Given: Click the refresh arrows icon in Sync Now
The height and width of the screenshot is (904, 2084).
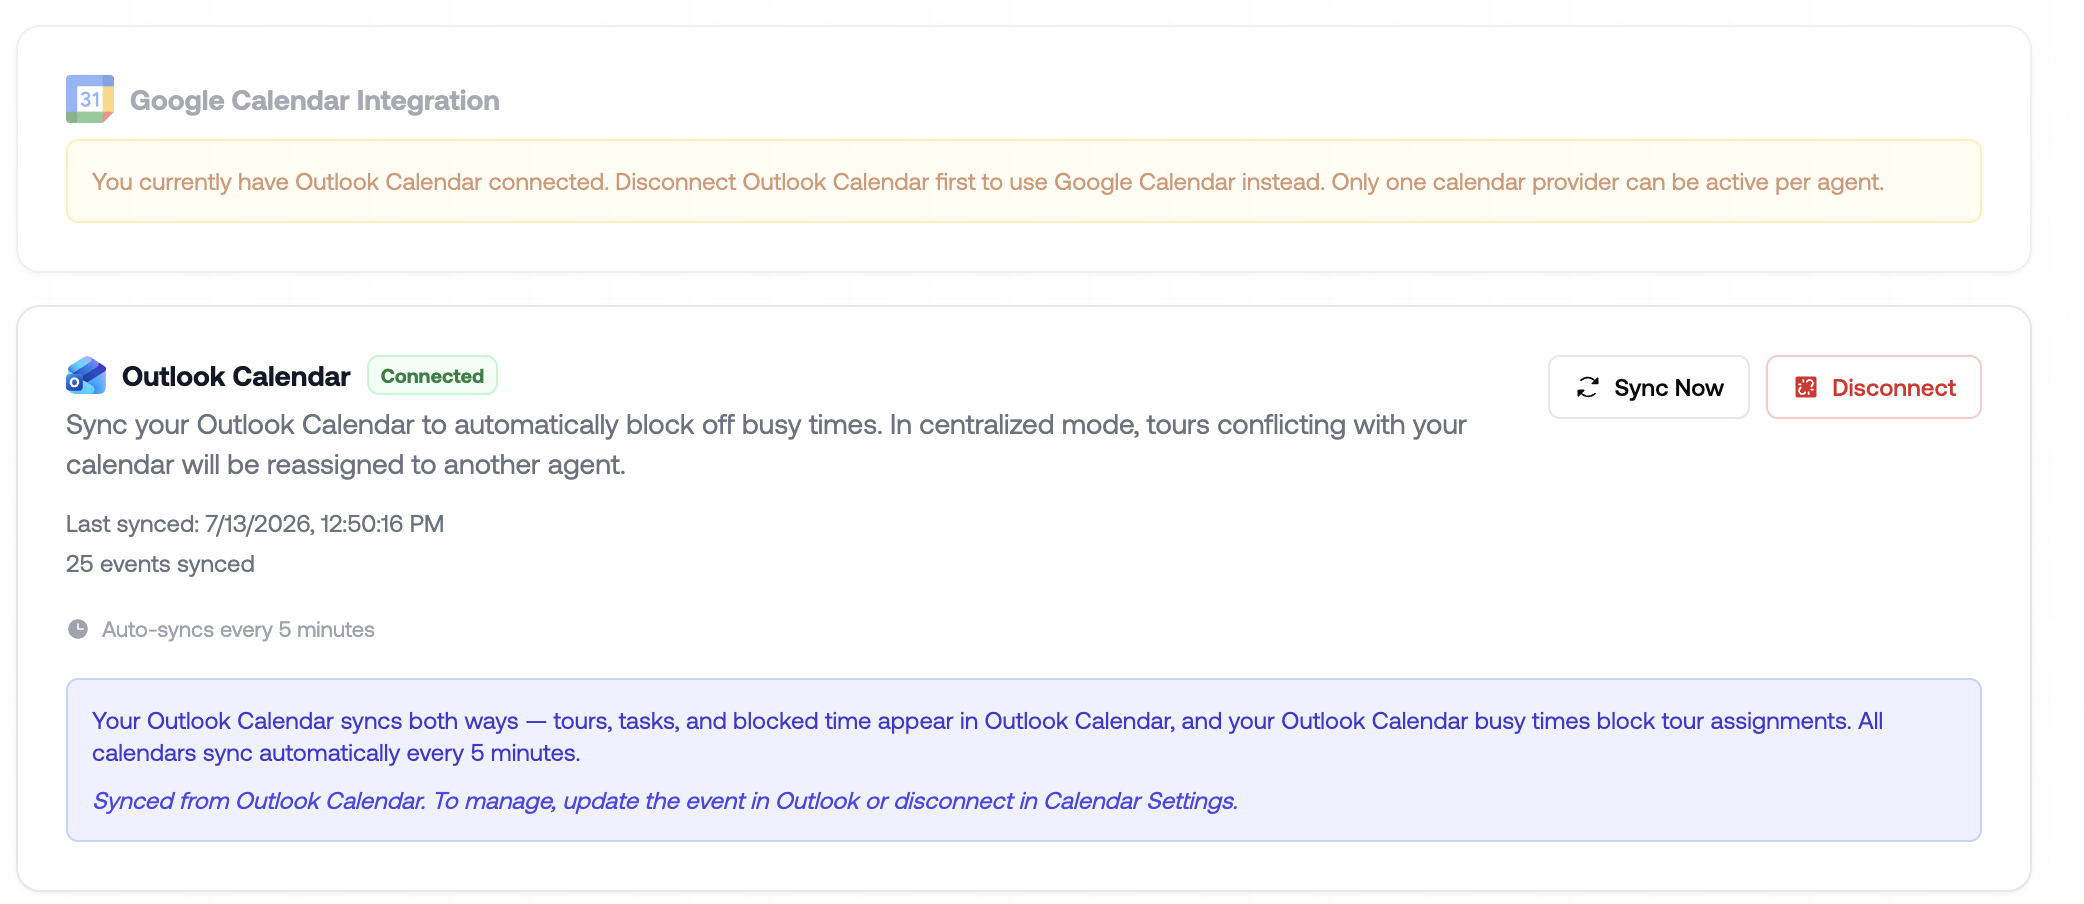Looking at the screenshot, I should pyautogui.click(x=1588, y=387).
